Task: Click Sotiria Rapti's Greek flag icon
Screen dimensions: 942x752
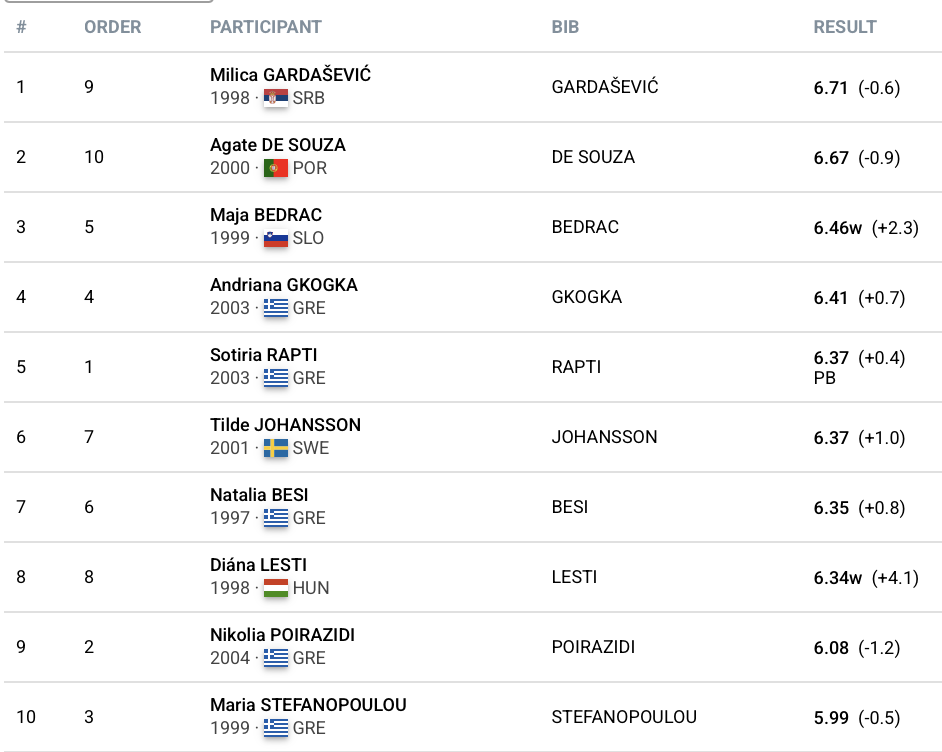Action: tap(275, 378)
